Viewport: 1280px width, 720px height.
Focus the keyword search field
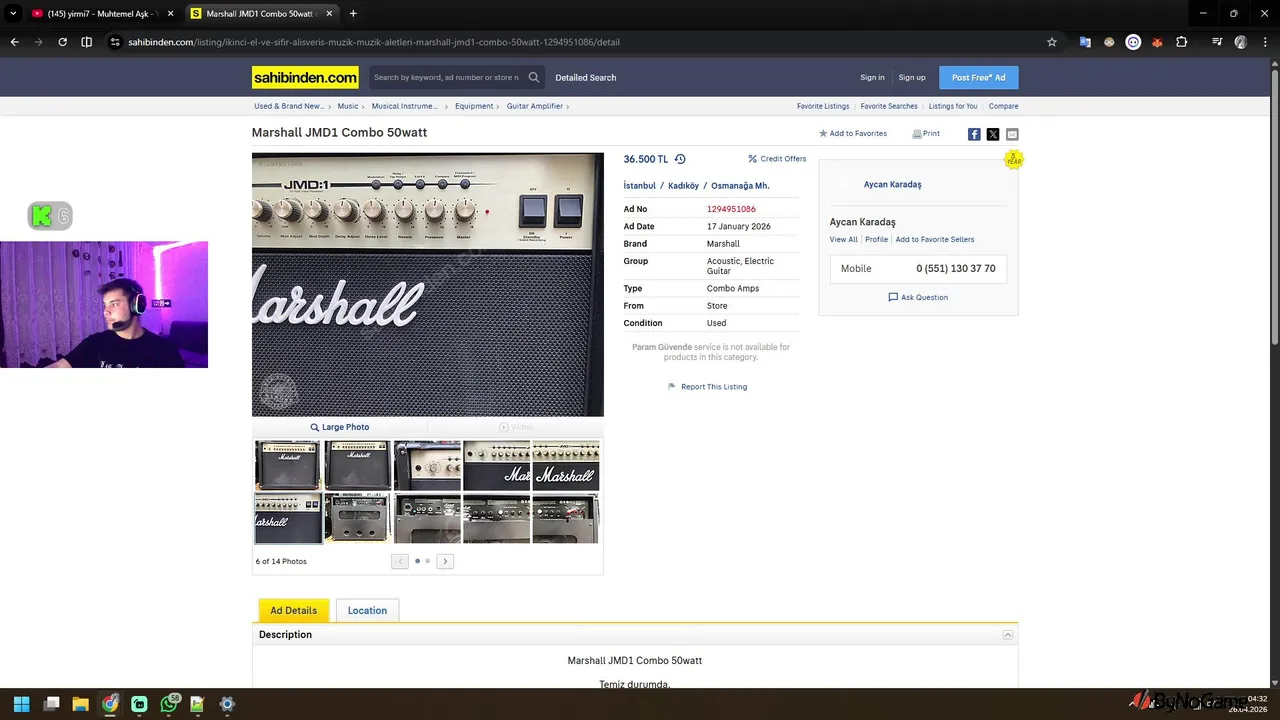[446, 77]
